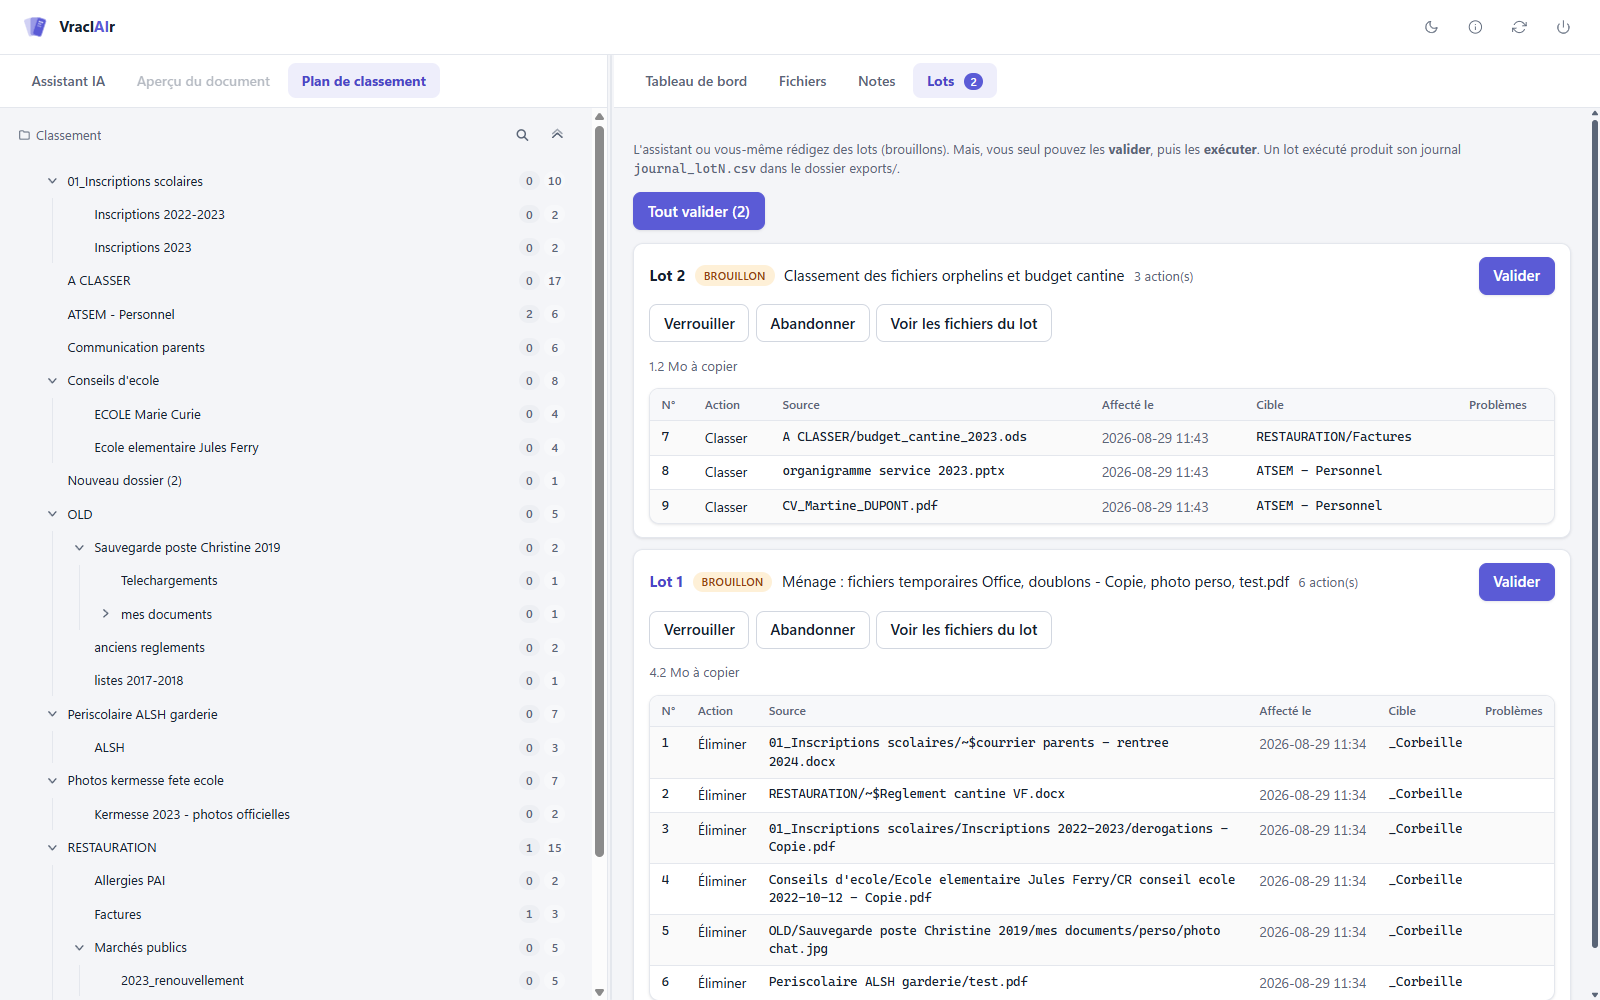Collapse all folders with double chevron icon
This screenshot has height=1000, width=1600.
[557, 135]
